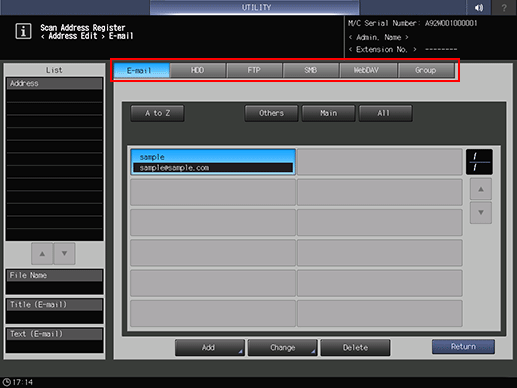Click the Text (E-mail) field

tap(54, 340)
